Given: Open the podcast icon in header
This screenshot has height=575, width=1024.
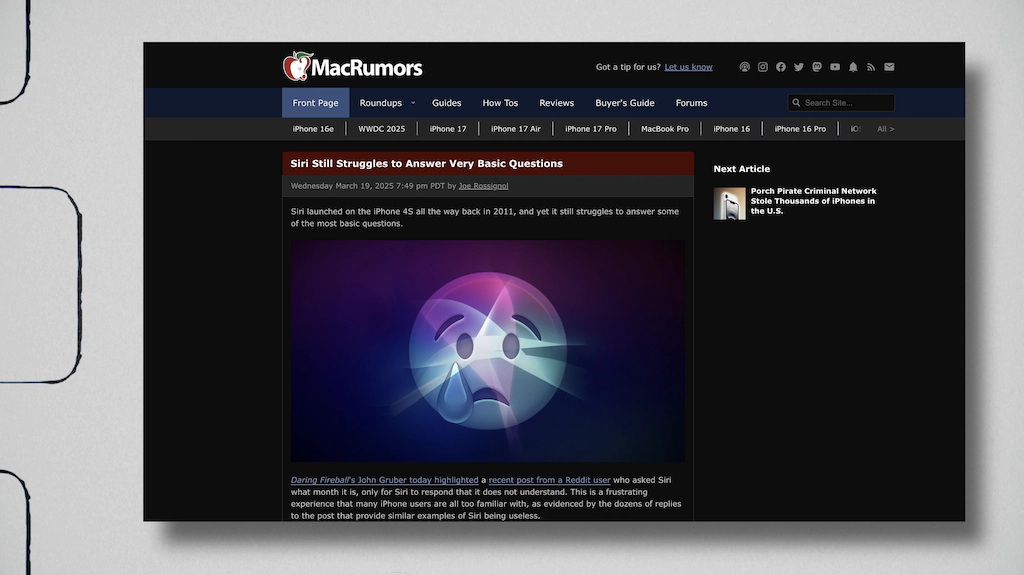Looking at the screenshot, I should 744,67.
